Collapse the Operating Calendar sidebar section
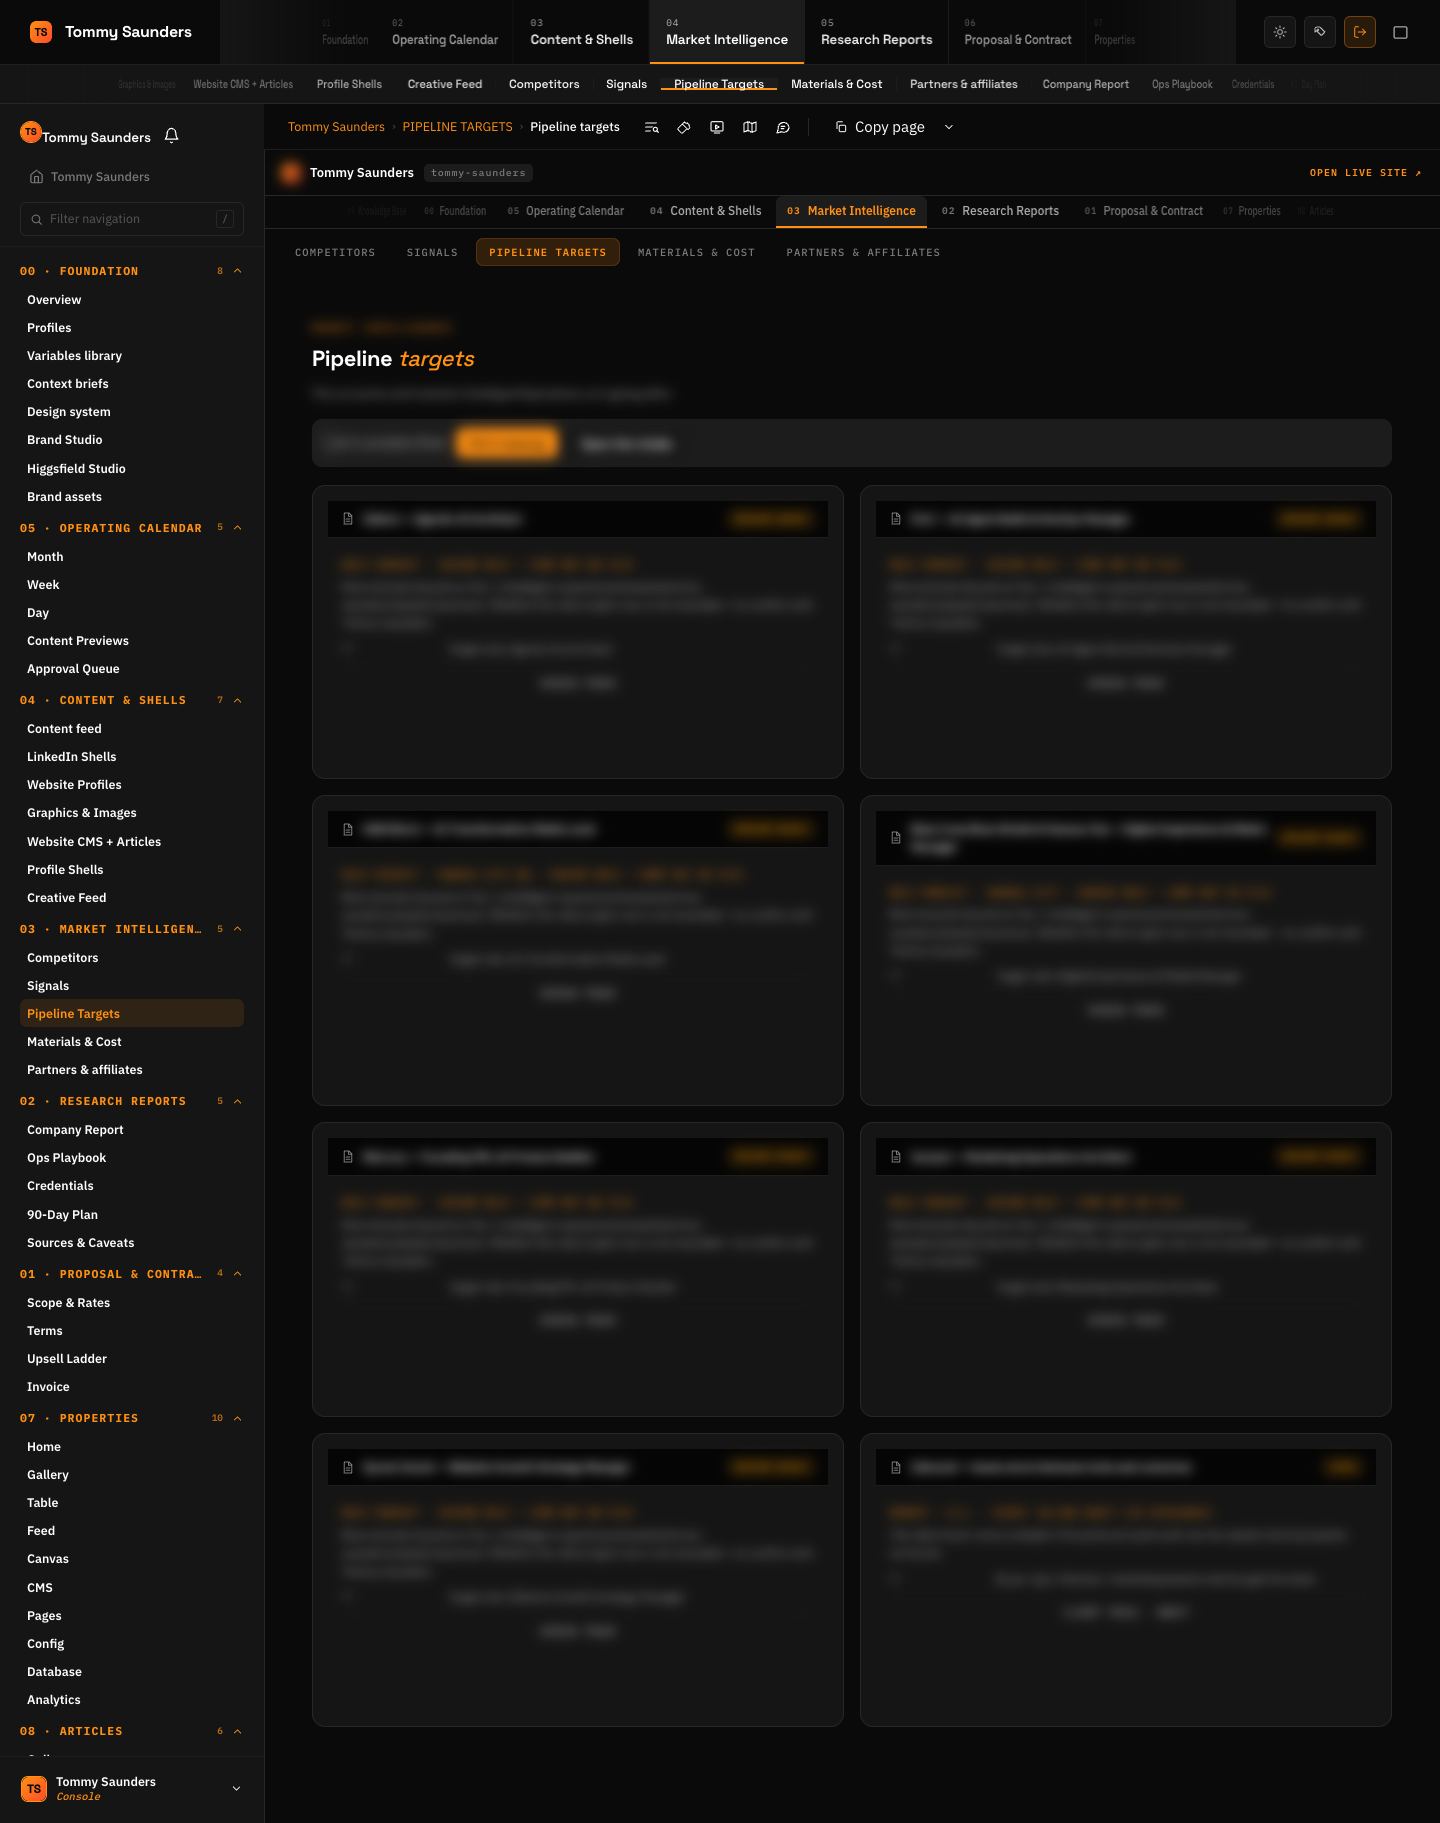The height and width of the screenshot is (1823, 1440). pos(238,528)
